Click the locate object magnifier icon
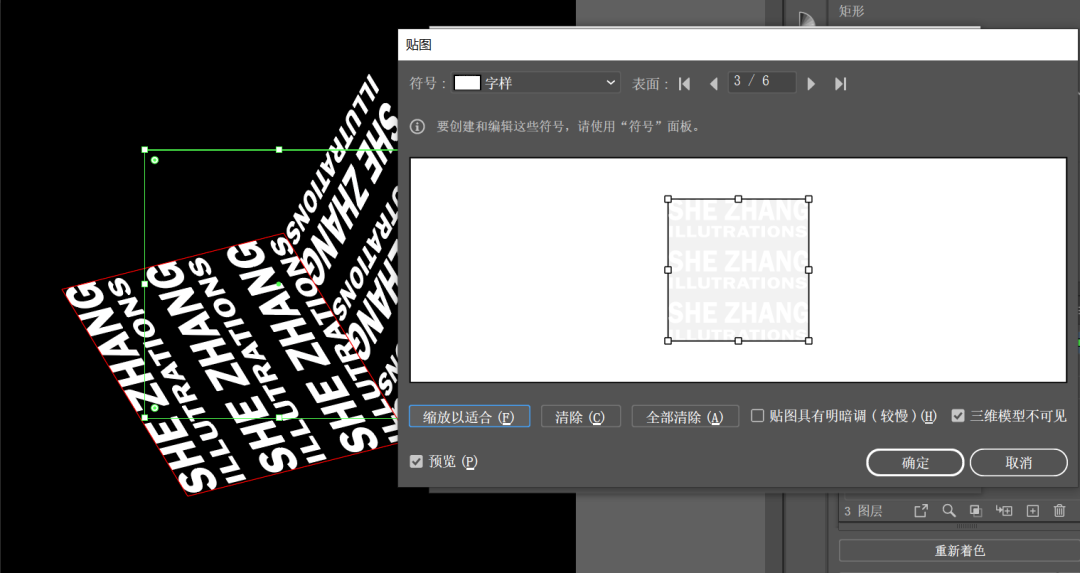The image size is (1080, 573). pyautogui.click(x=948, y=511)
